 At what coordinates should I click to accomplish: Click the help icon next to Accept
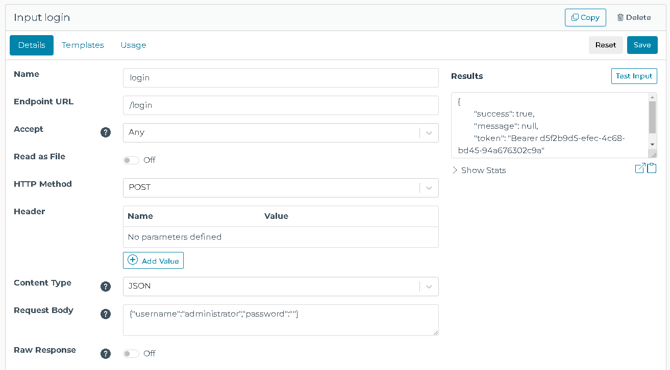[x=106, y=132]
